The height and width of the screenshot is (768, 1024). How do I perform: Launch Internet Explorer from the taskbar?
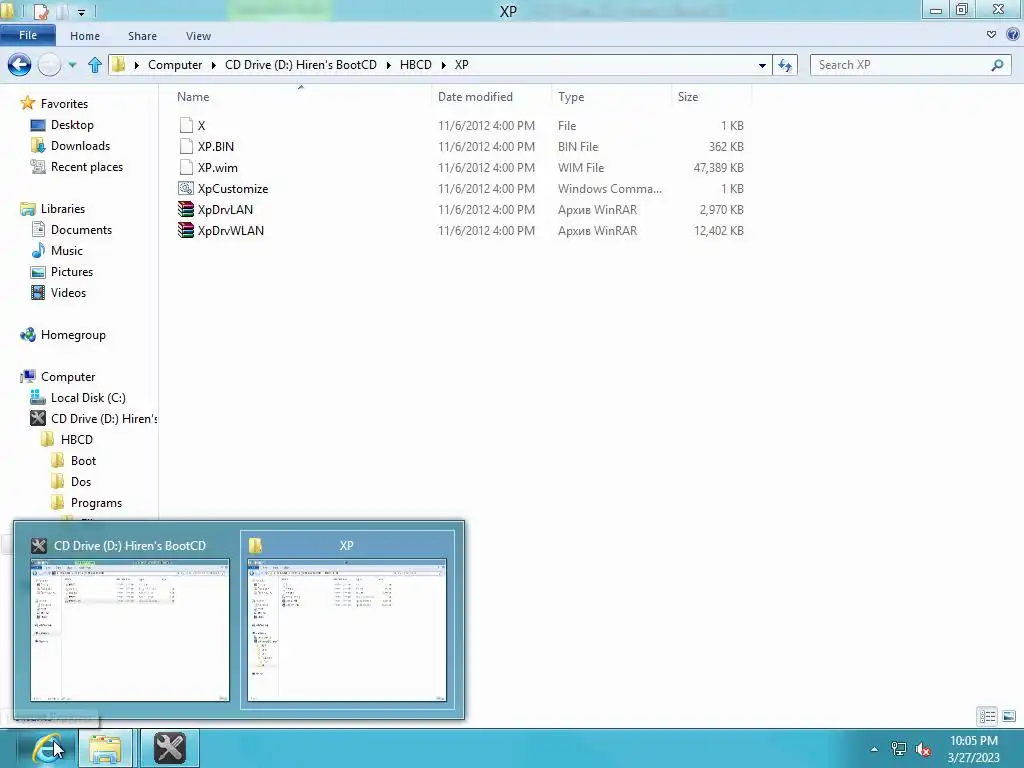(x=47, y=748)
